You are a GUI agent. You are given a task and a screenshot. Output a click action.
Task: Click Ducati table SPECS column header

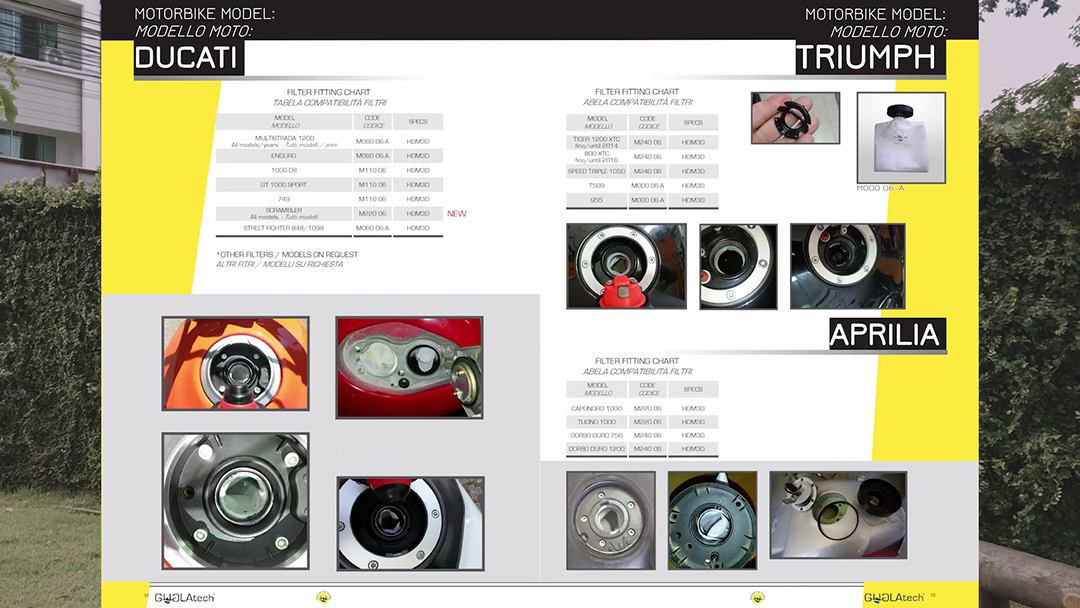click(x=418, y=121)
